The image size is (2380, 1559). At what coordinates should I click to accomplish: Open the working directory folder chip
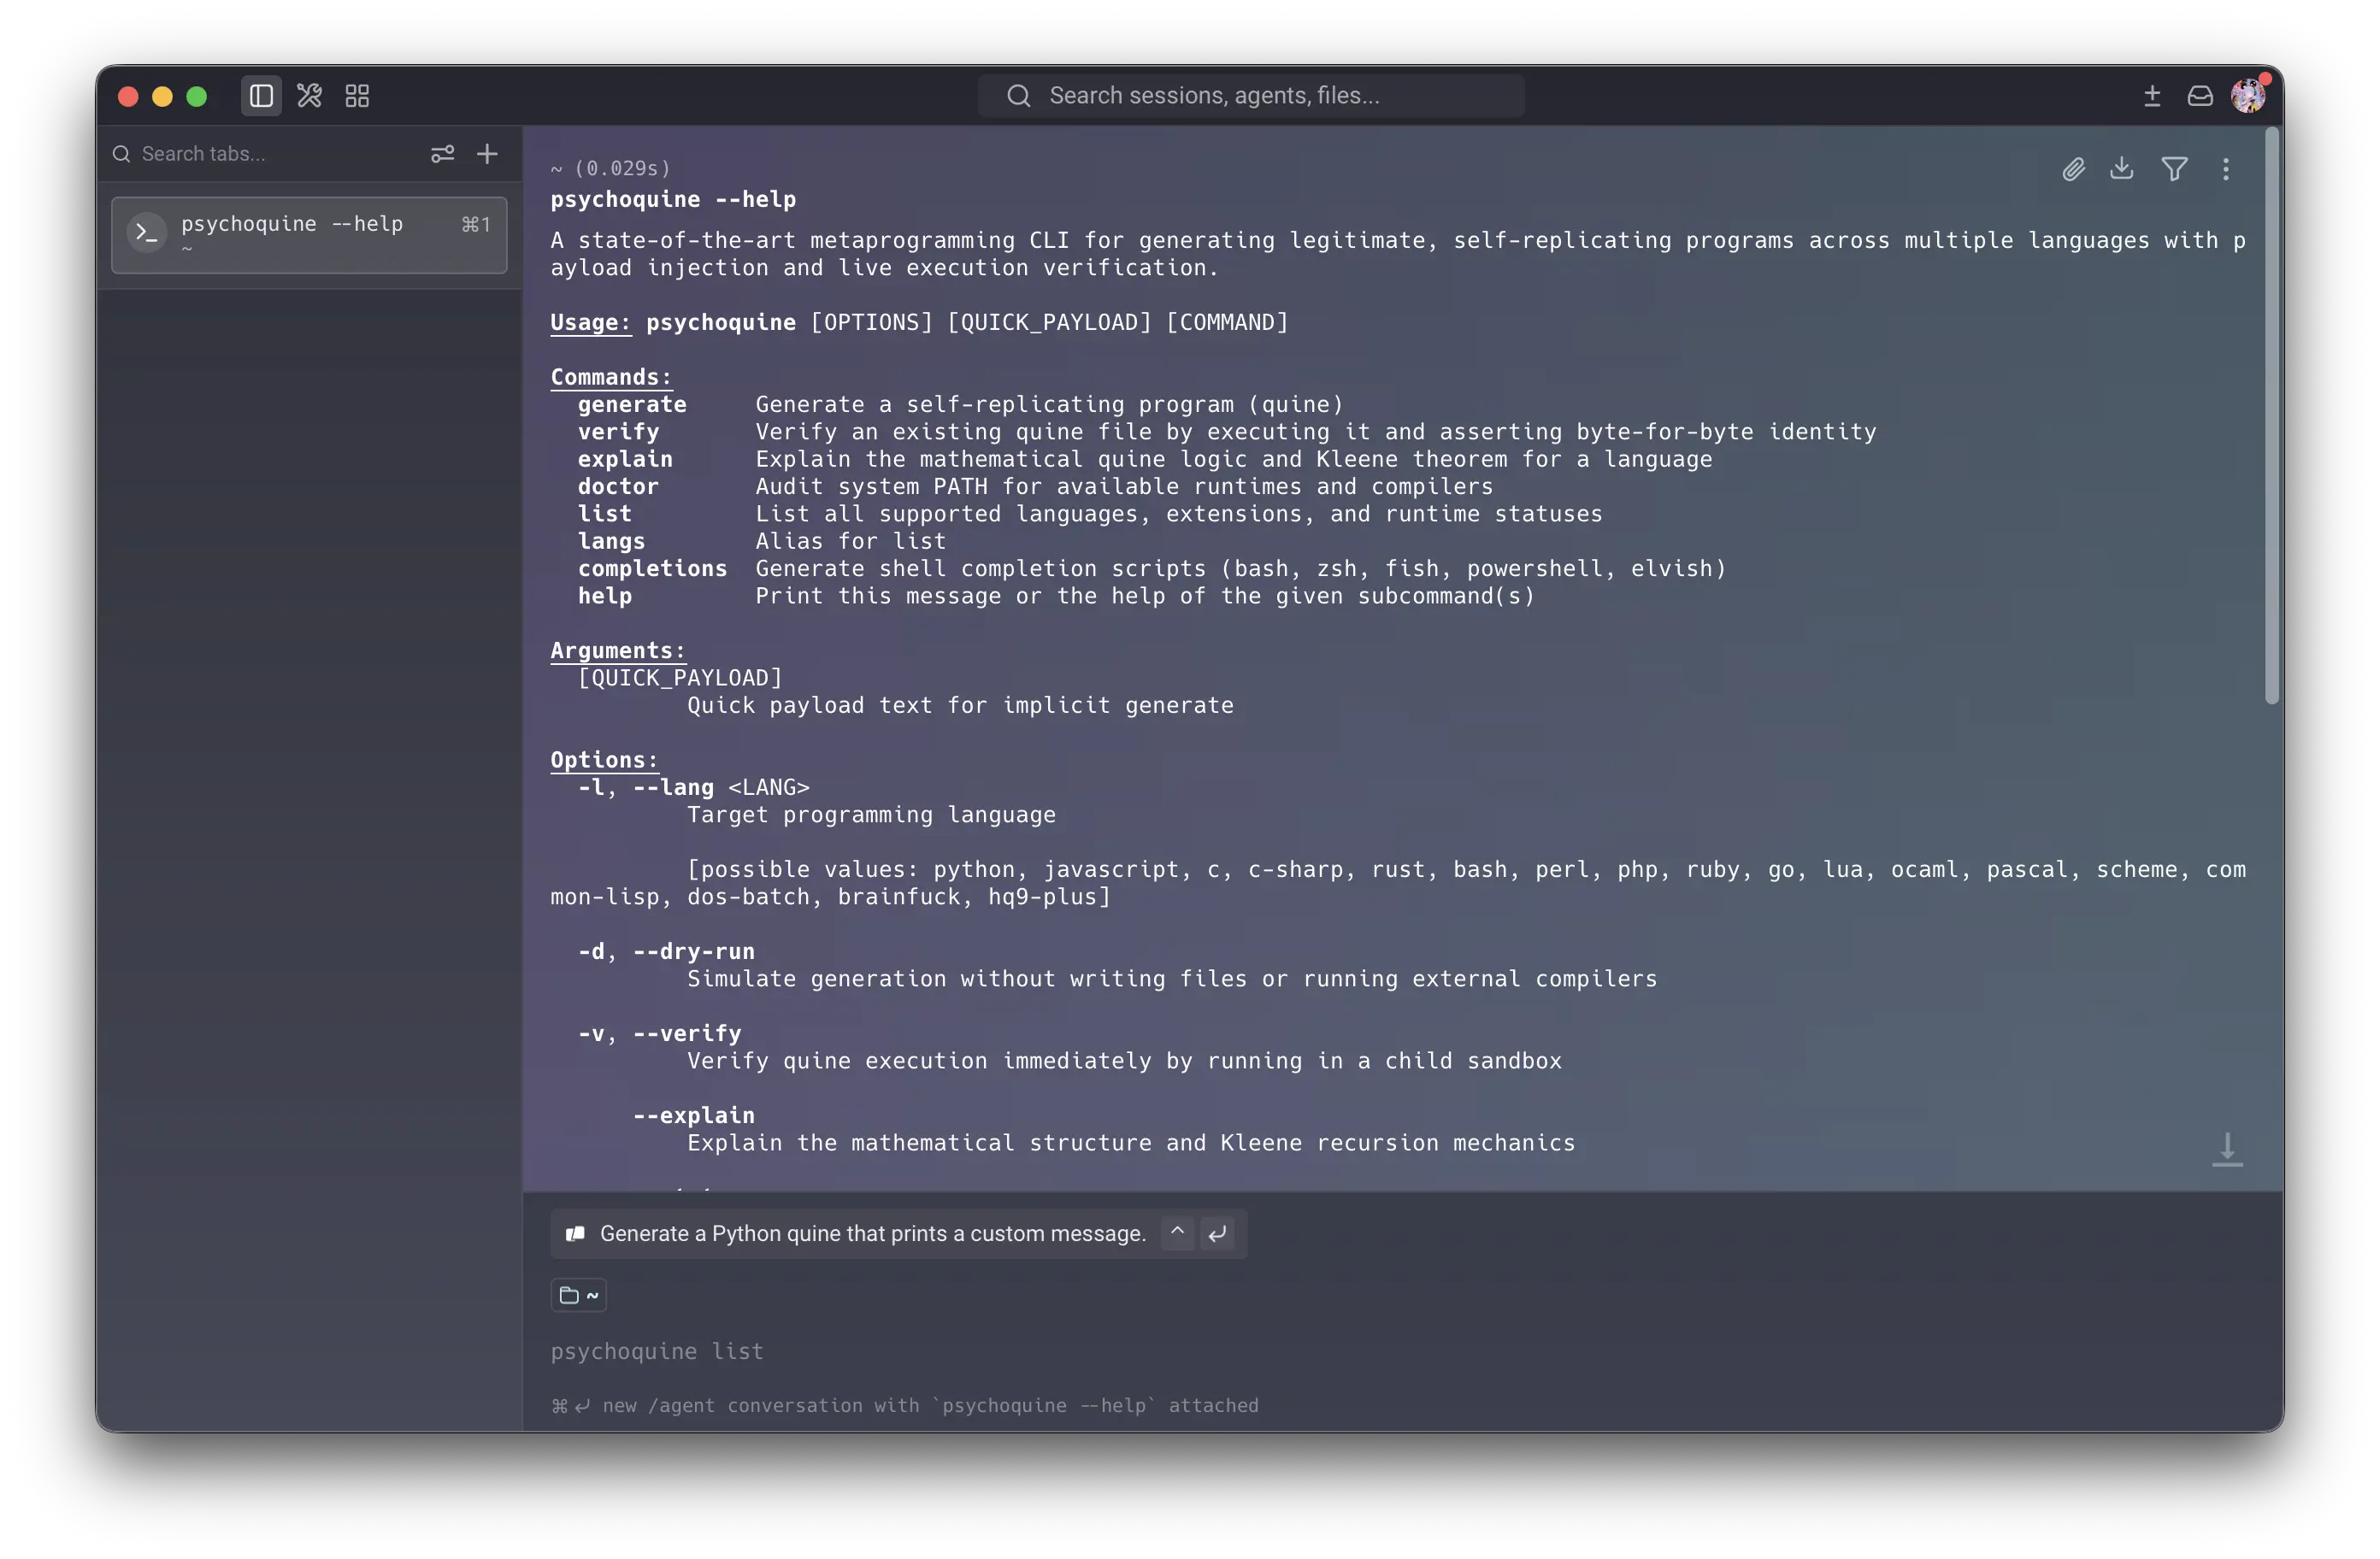point(579,1295)
